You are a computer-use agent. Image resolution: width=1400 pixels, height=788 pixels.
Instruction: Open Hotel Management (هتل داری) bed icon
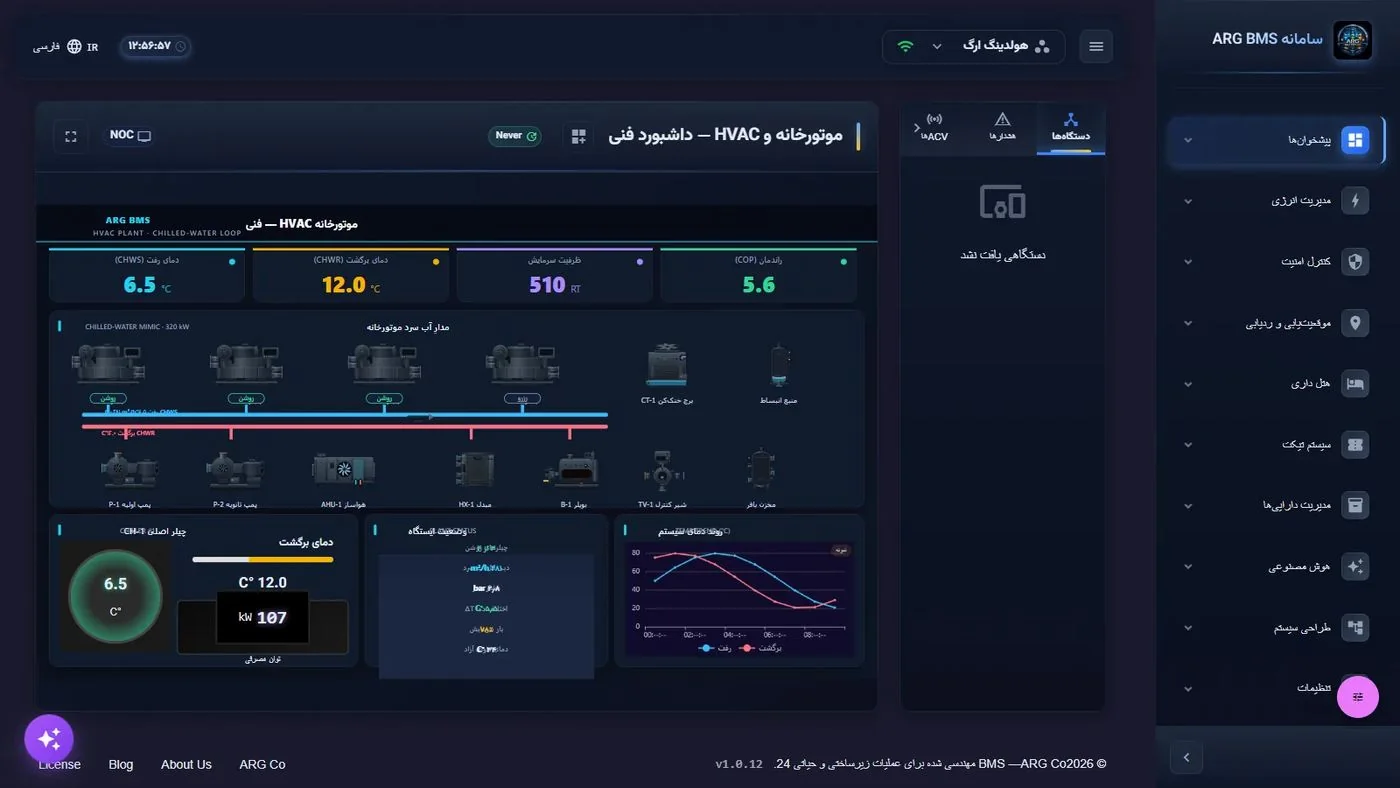click(1355, 384)
